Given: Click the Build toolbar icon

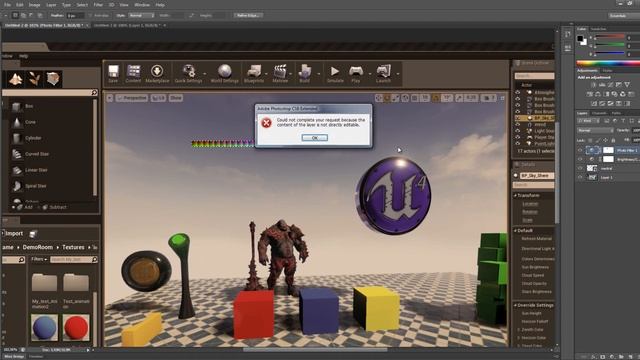Looking at the screenshot, I should point(304,71).
